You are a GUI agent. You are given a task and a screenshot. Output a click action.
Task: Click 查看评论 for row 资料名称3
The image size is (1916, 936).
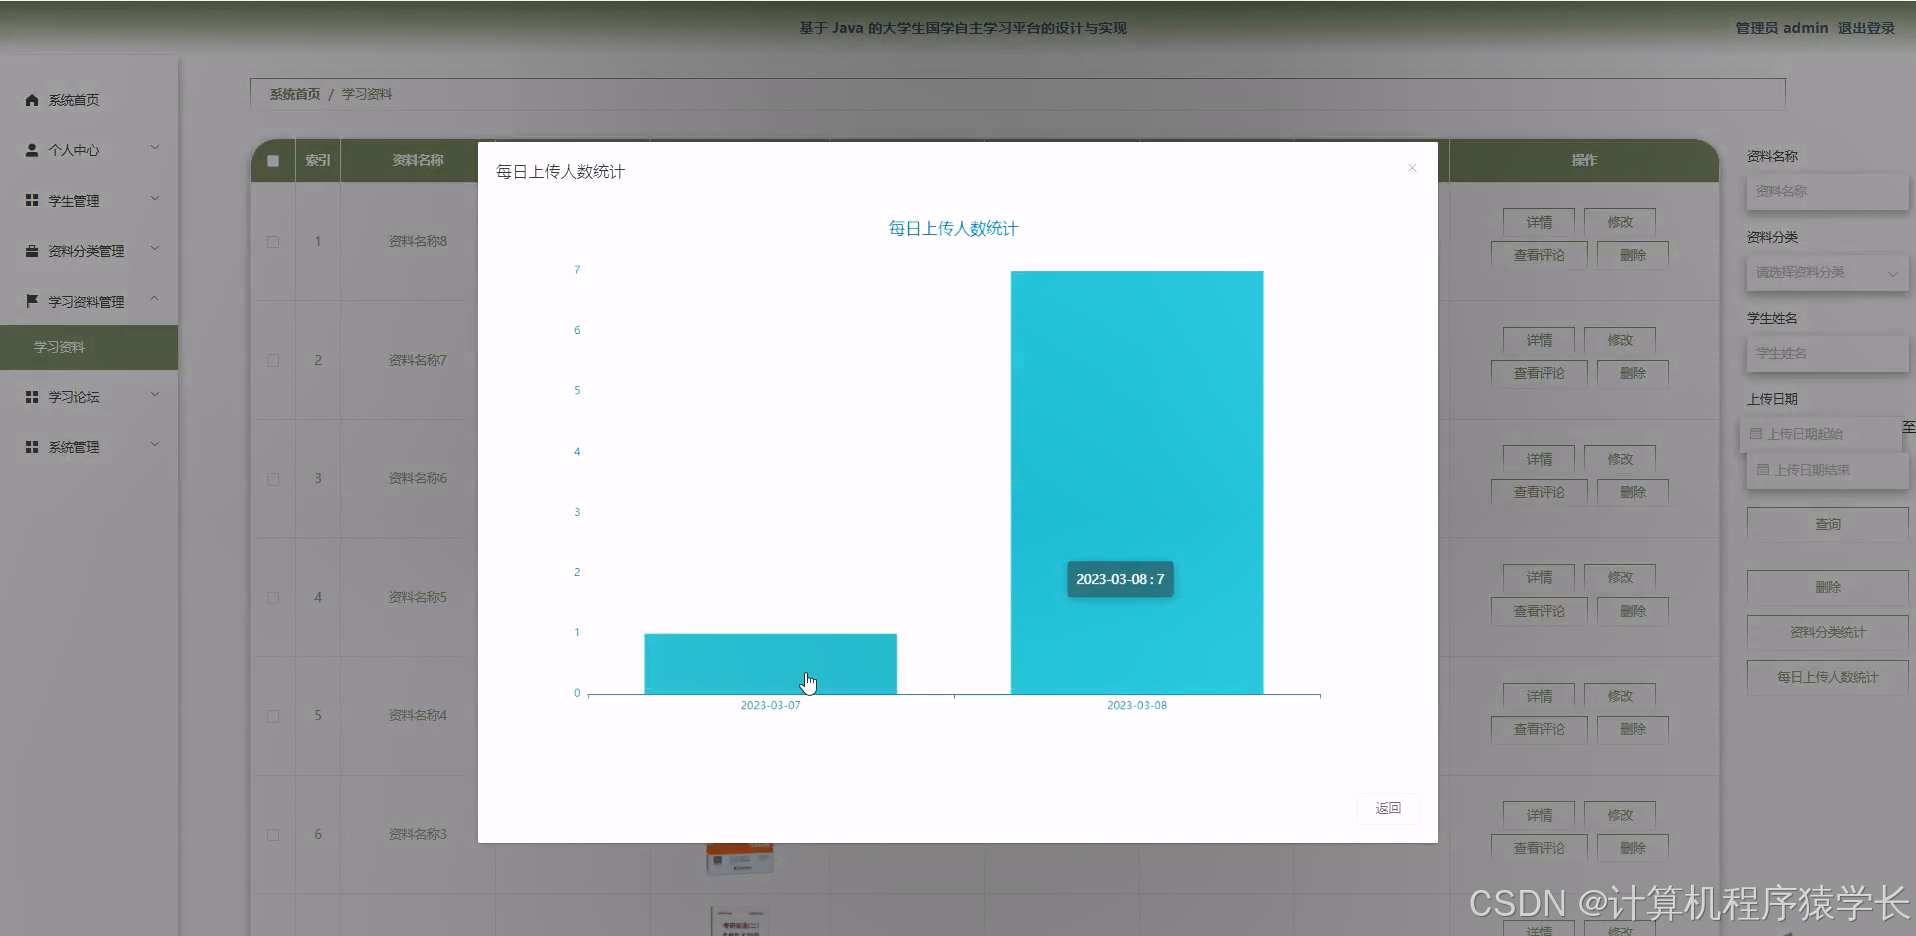(1539, 848)
